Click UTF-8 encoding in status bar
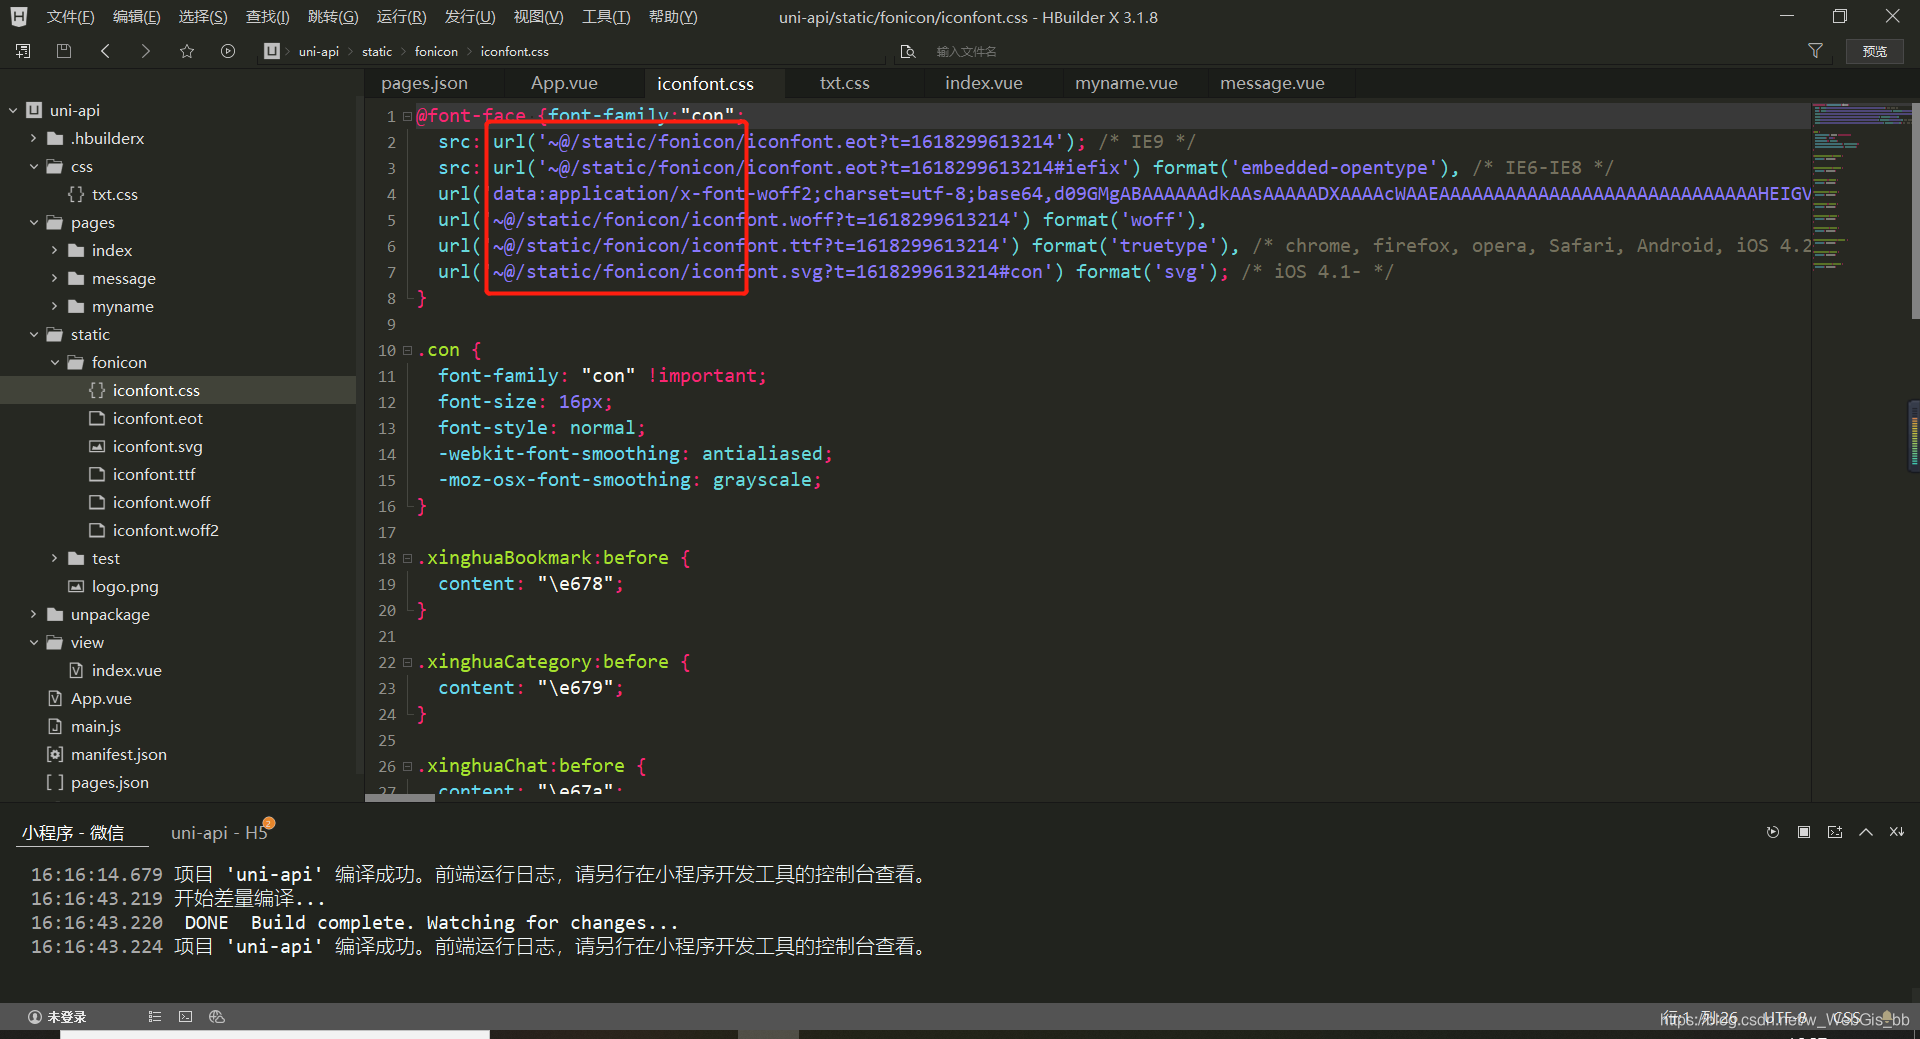Viewport: 1920px width, 1039px height. 1786,1018
